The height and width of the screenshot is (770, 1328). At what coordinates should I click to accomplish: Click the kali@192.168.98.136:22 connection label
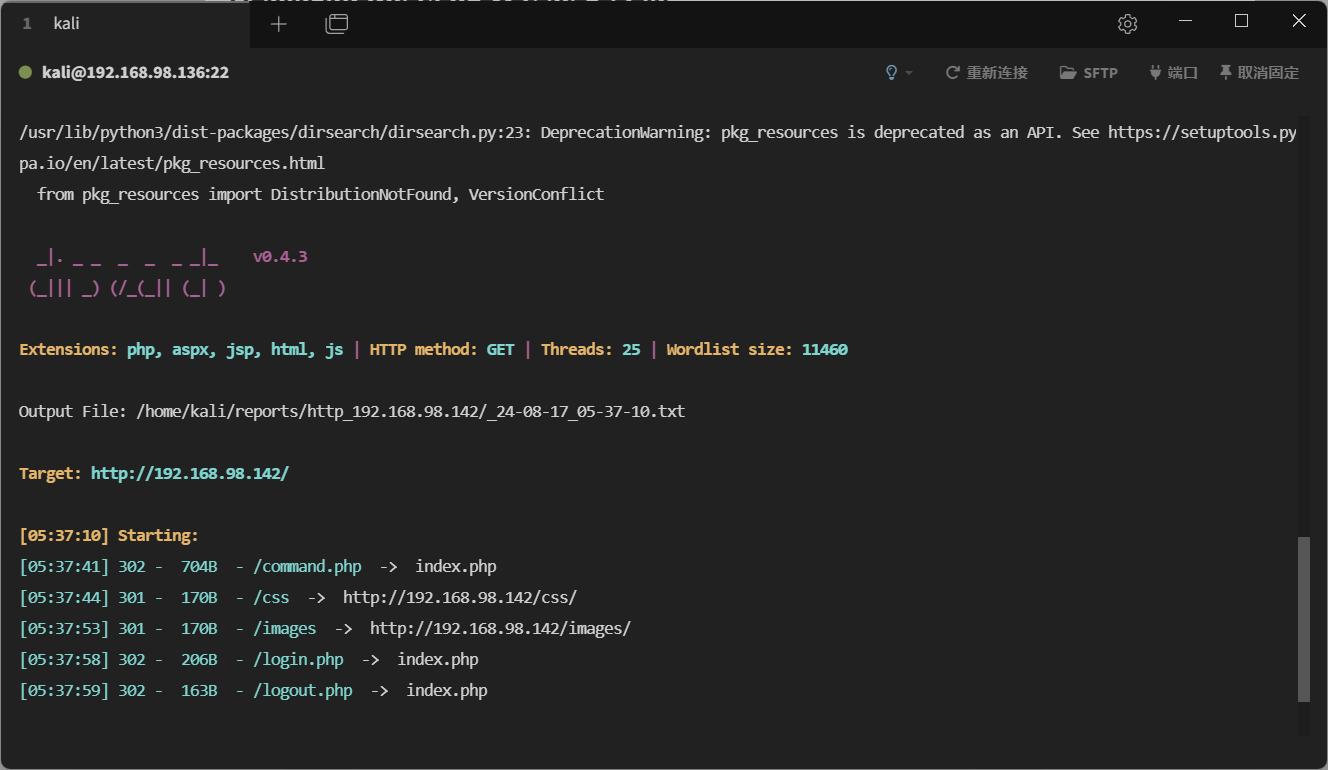coord(135,72)
